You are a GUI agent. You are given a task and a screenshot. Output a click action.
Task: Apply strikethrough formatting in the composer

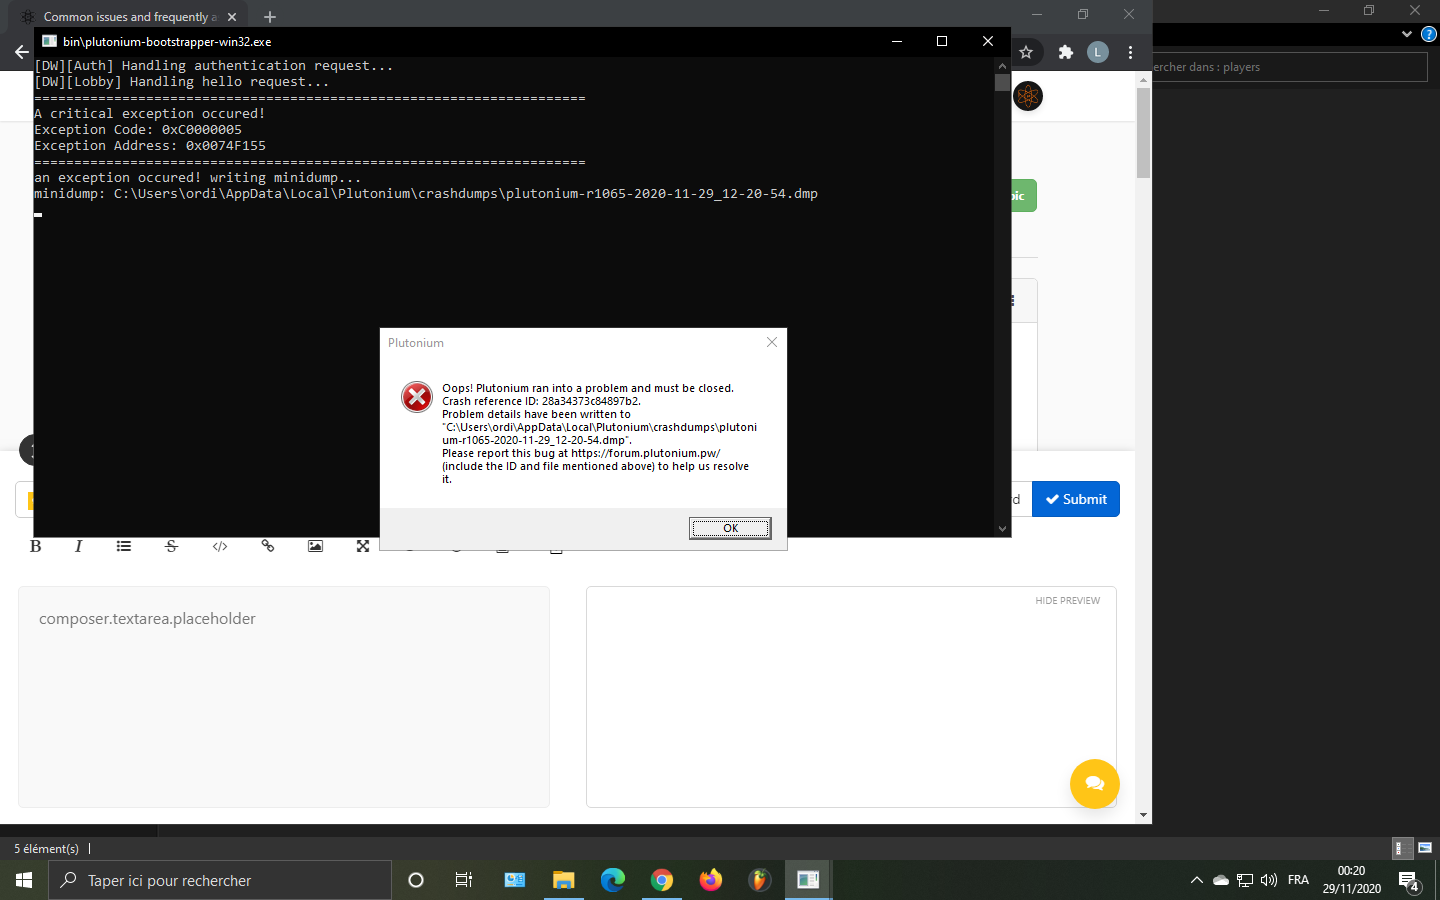pos(171,546)
